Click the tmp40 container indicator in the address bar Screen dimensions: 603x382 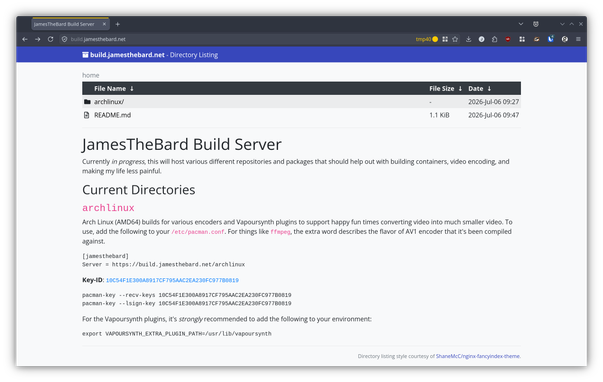tap(426, 39)
